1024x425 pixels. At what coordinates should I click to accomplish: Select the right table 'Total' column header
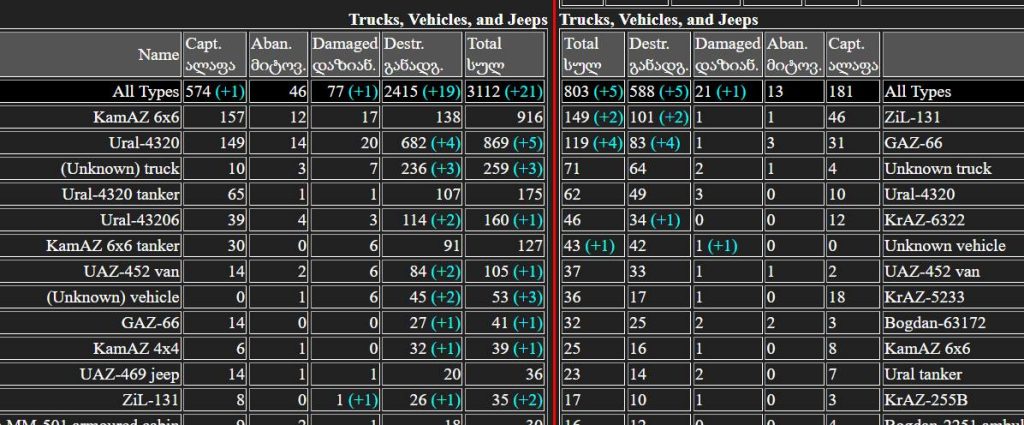tap(594, 54)
